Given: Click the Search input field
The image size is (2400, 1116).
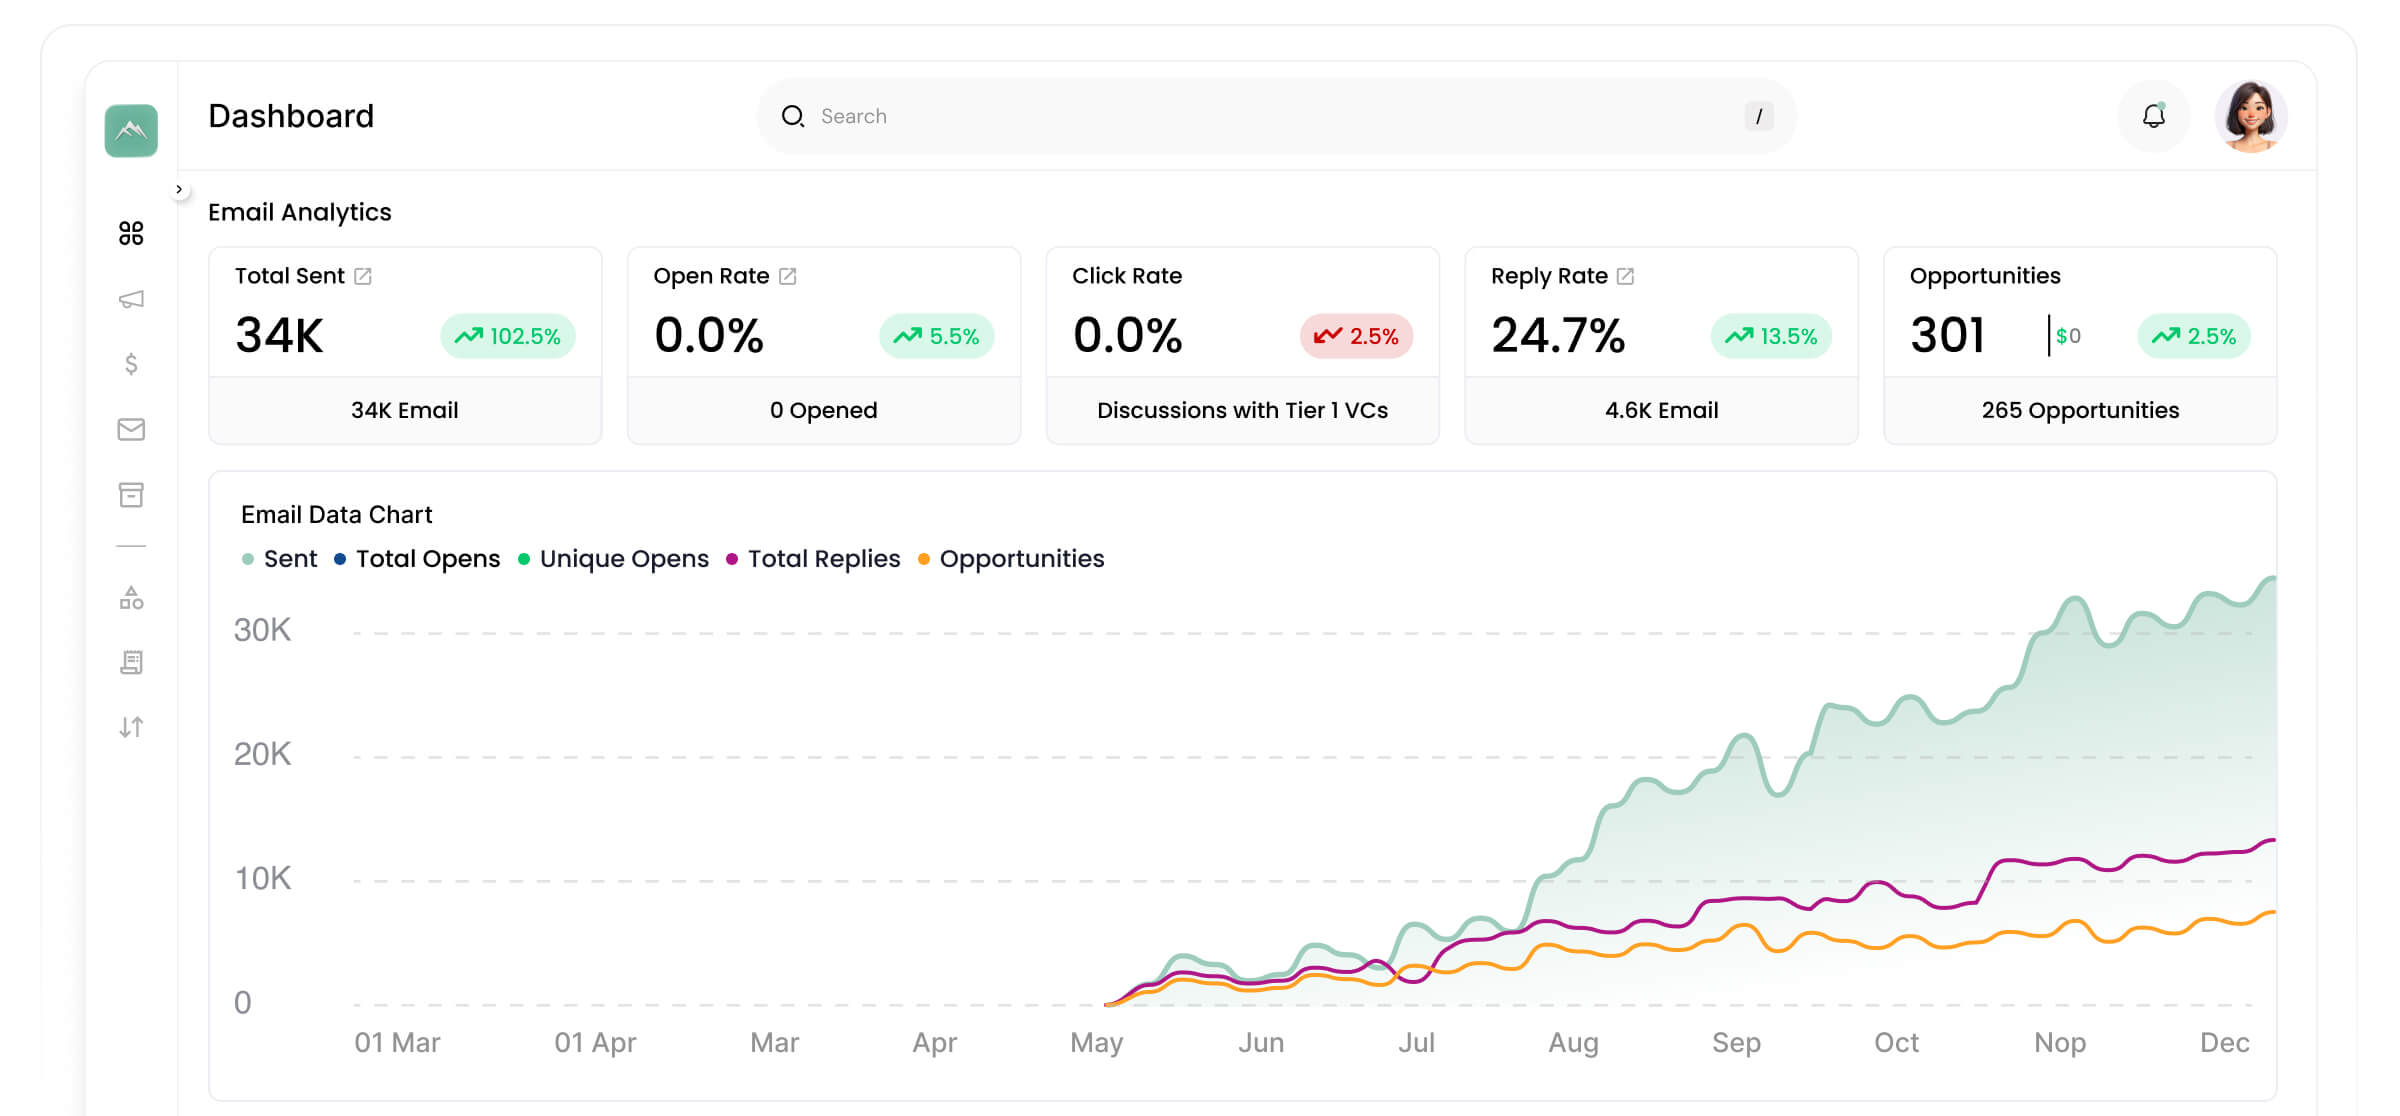Looking at the screenshot, I should click(x=1270, y=116).
